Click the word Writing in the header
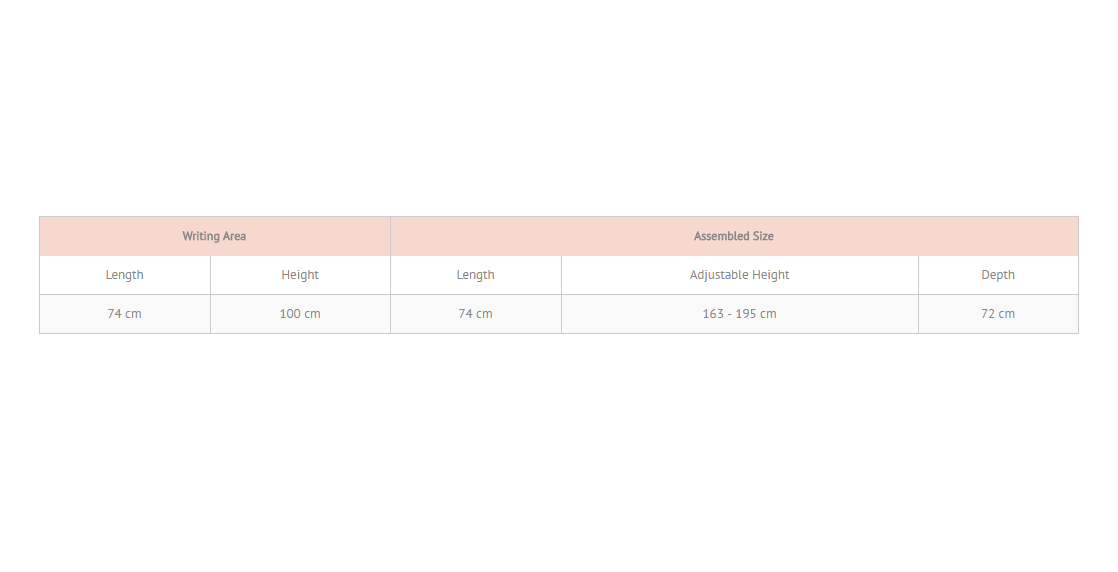This screenshot has width=1118, height=572. [200, 236]
